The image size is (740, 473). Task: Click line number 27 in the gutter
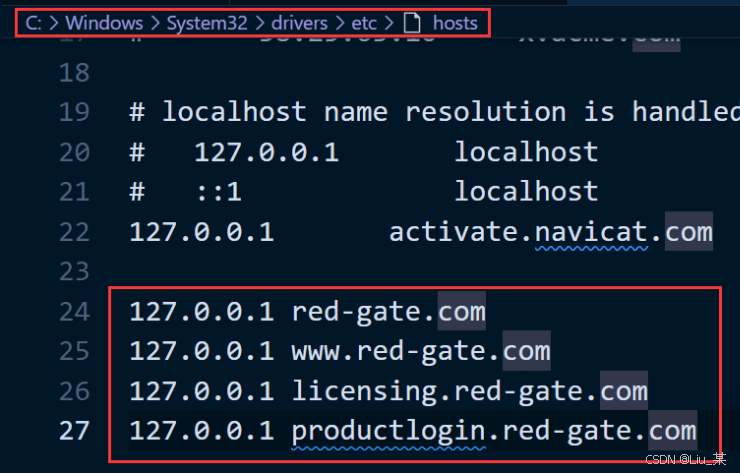point(73,431)
